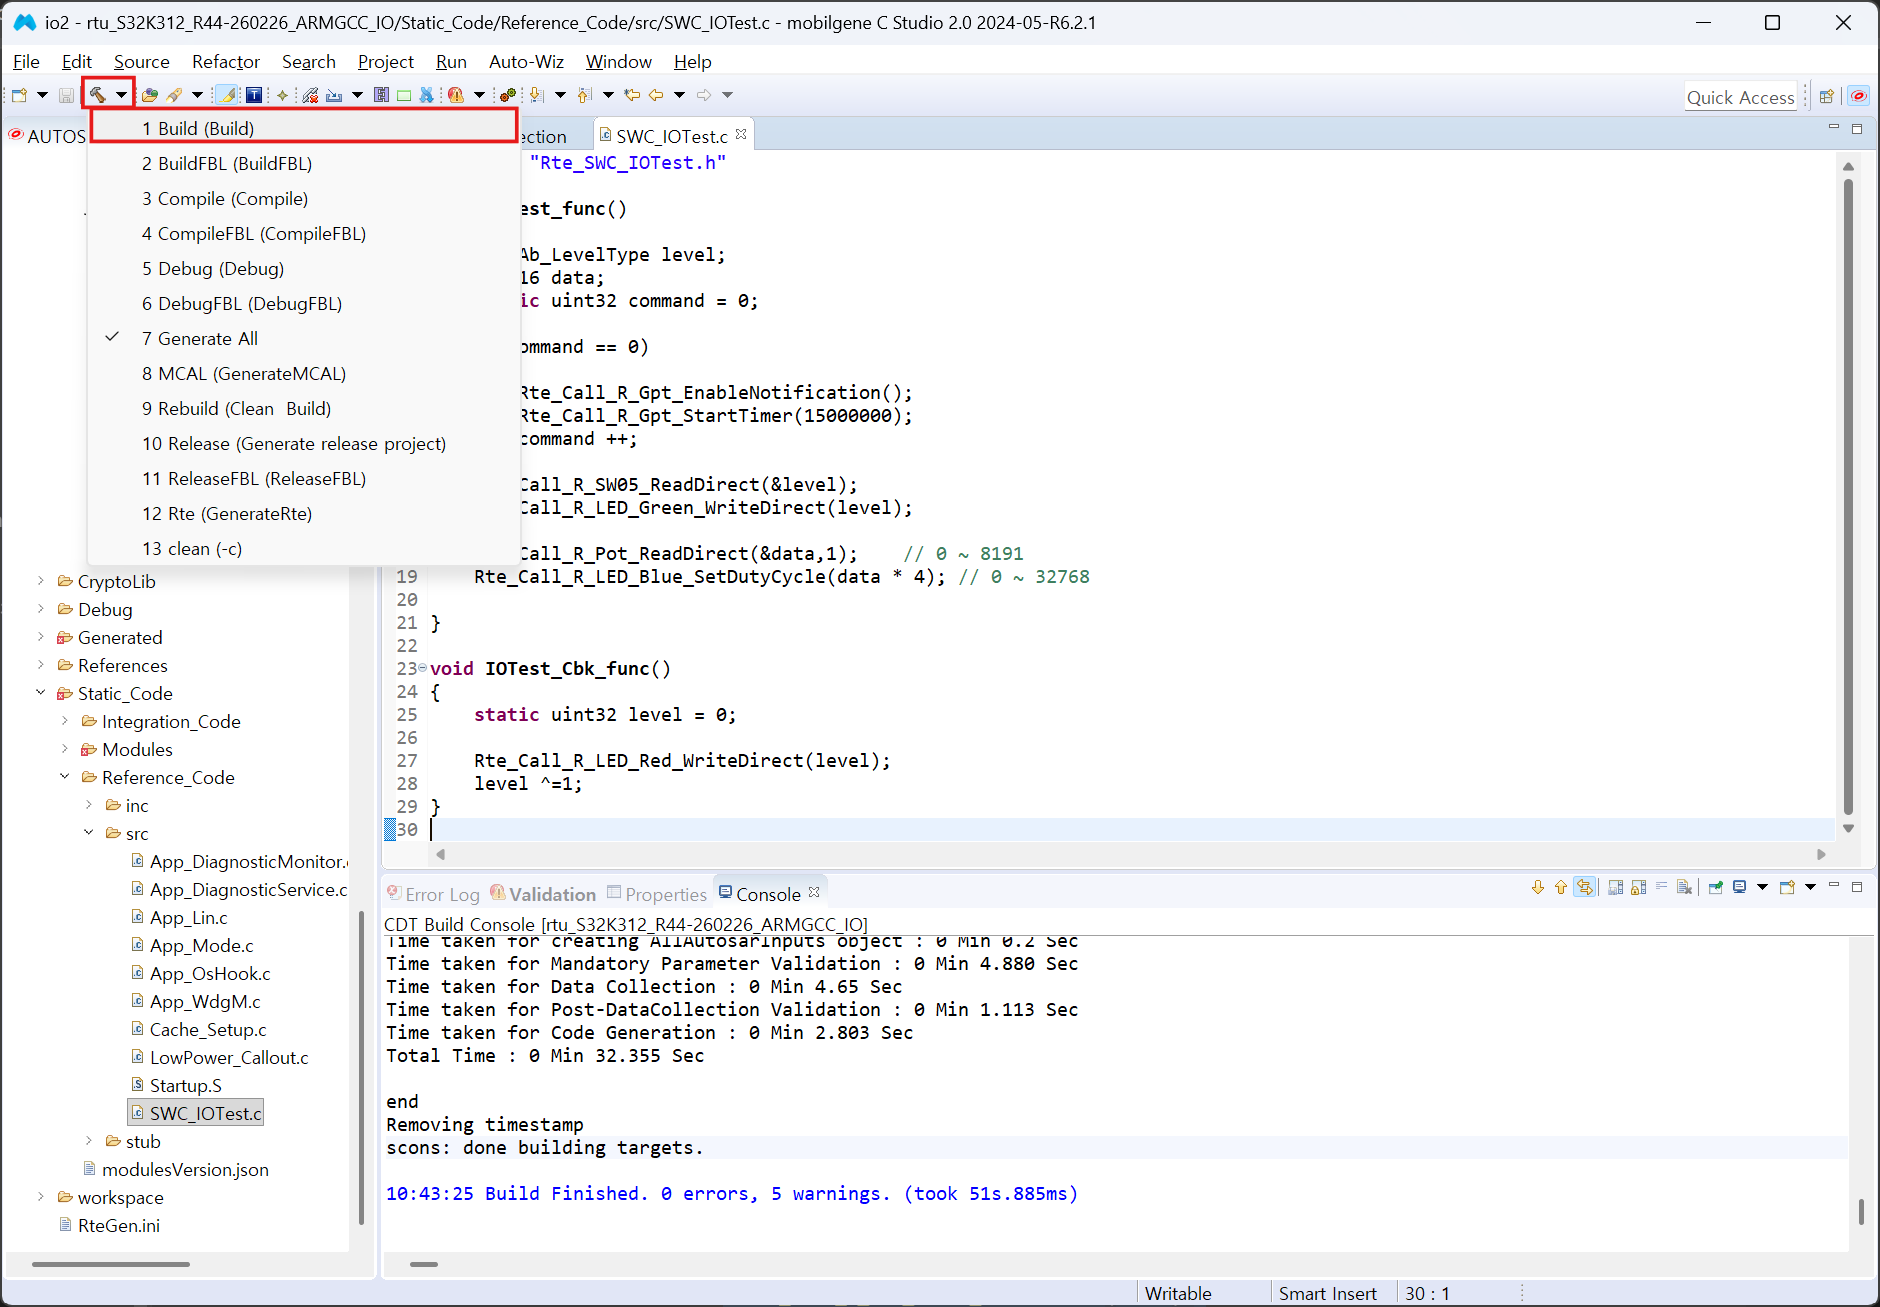Expand the CryptoLib folder
The image size is (1880, 1307).
click(41, 581)
